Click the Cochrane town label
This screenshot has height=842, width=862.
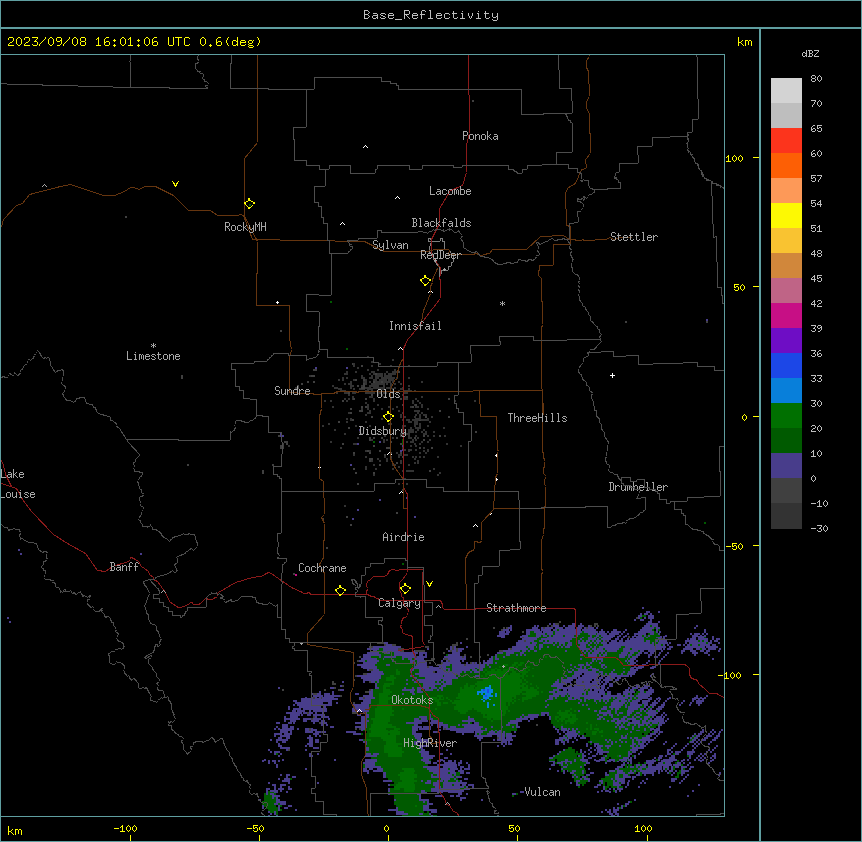pos(322,568)
